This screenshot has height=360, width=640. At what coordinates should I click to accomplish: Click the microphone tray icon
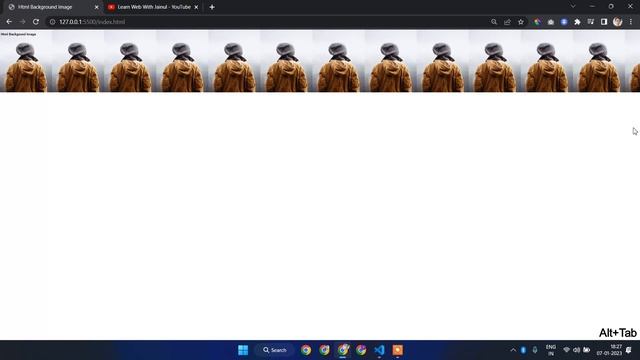(x=535, y=350)
